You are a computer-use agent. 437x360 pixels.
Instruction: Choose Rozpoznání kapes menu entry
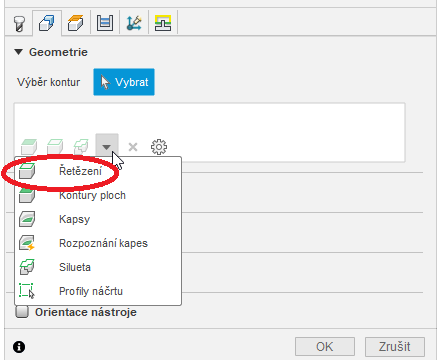(x=98, y=243)
